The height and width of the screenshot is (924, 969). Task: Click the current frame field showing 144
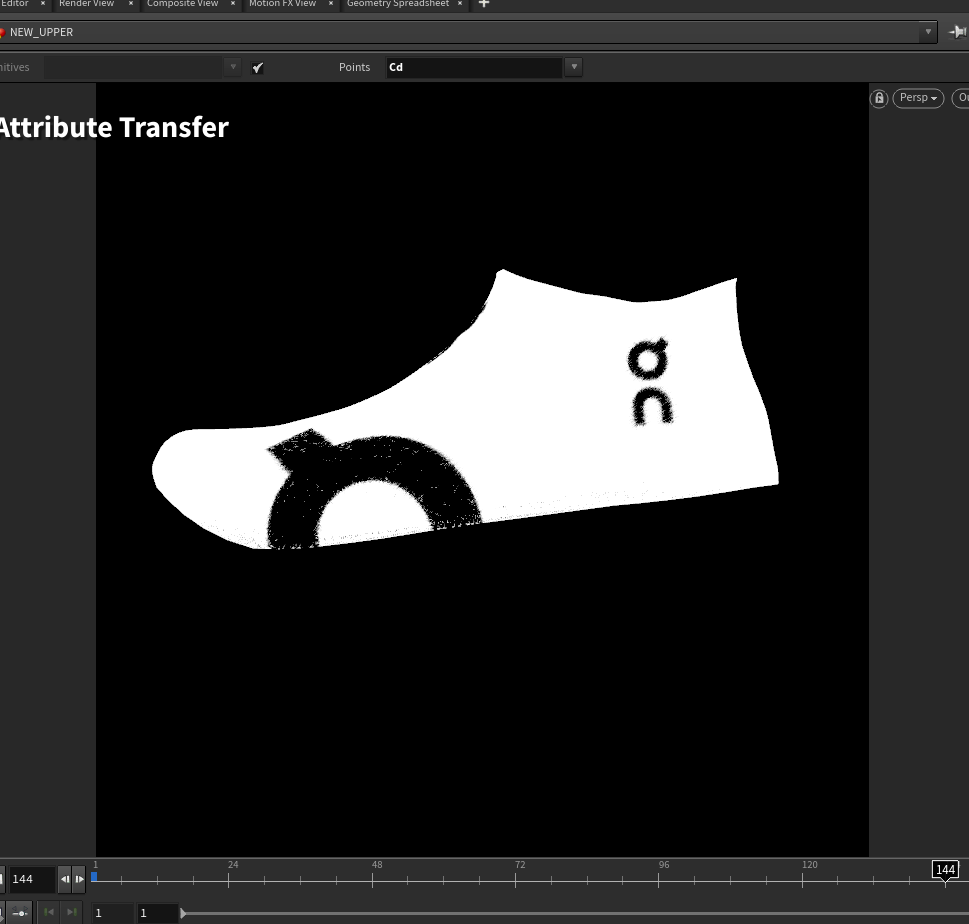tap(31, 879)
